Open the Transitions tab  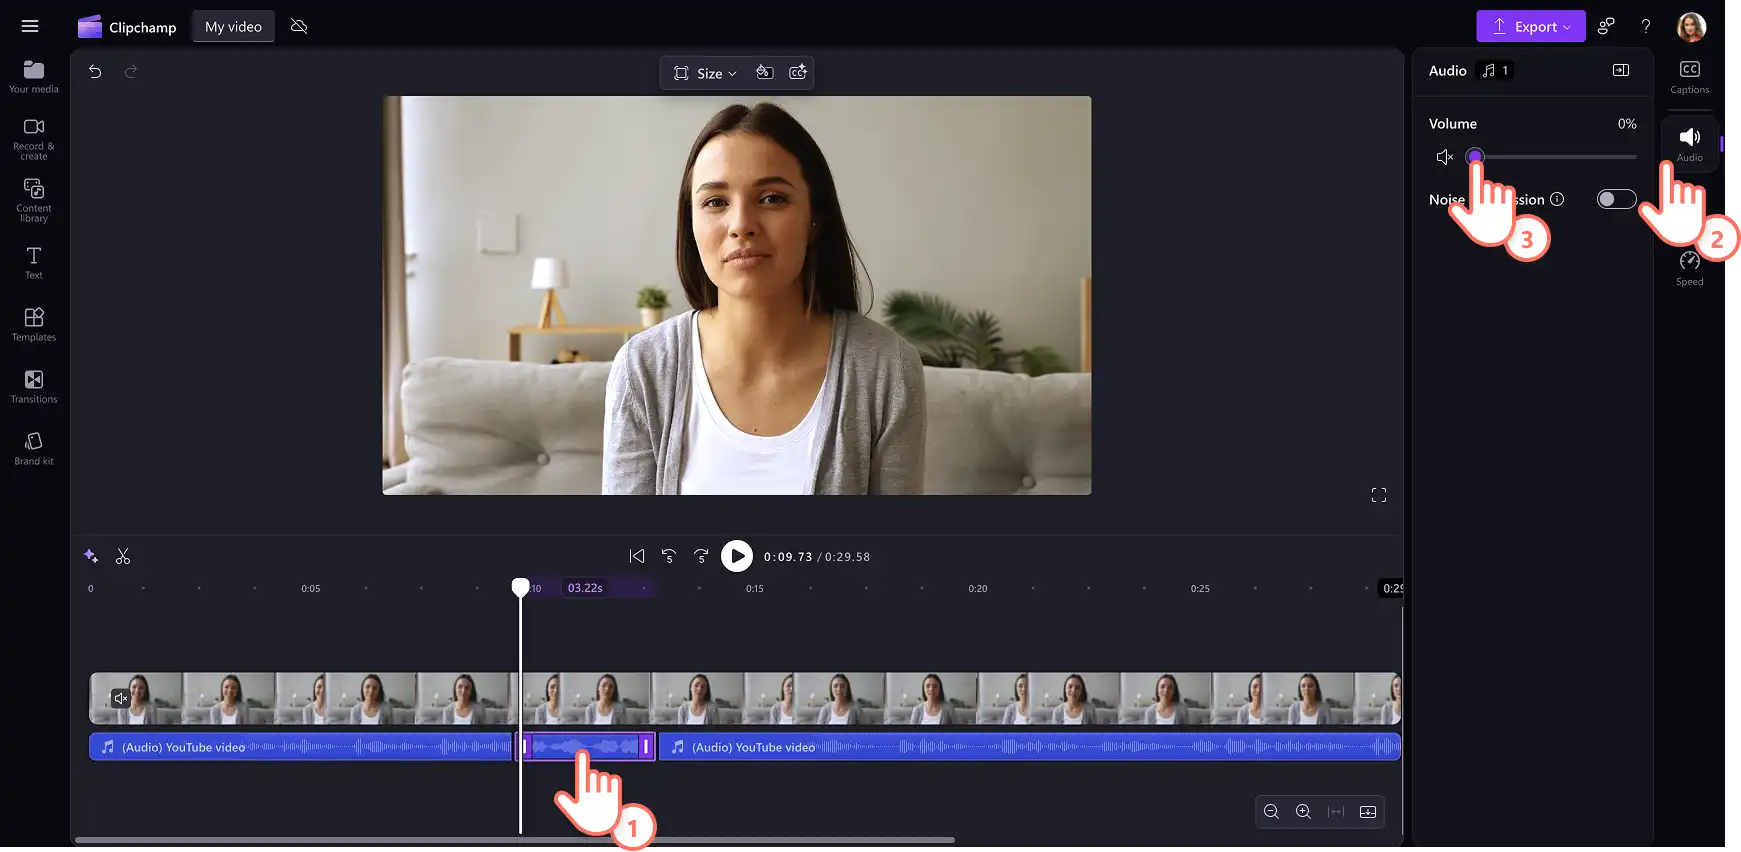pyautogui.click(x=34, y=387)
